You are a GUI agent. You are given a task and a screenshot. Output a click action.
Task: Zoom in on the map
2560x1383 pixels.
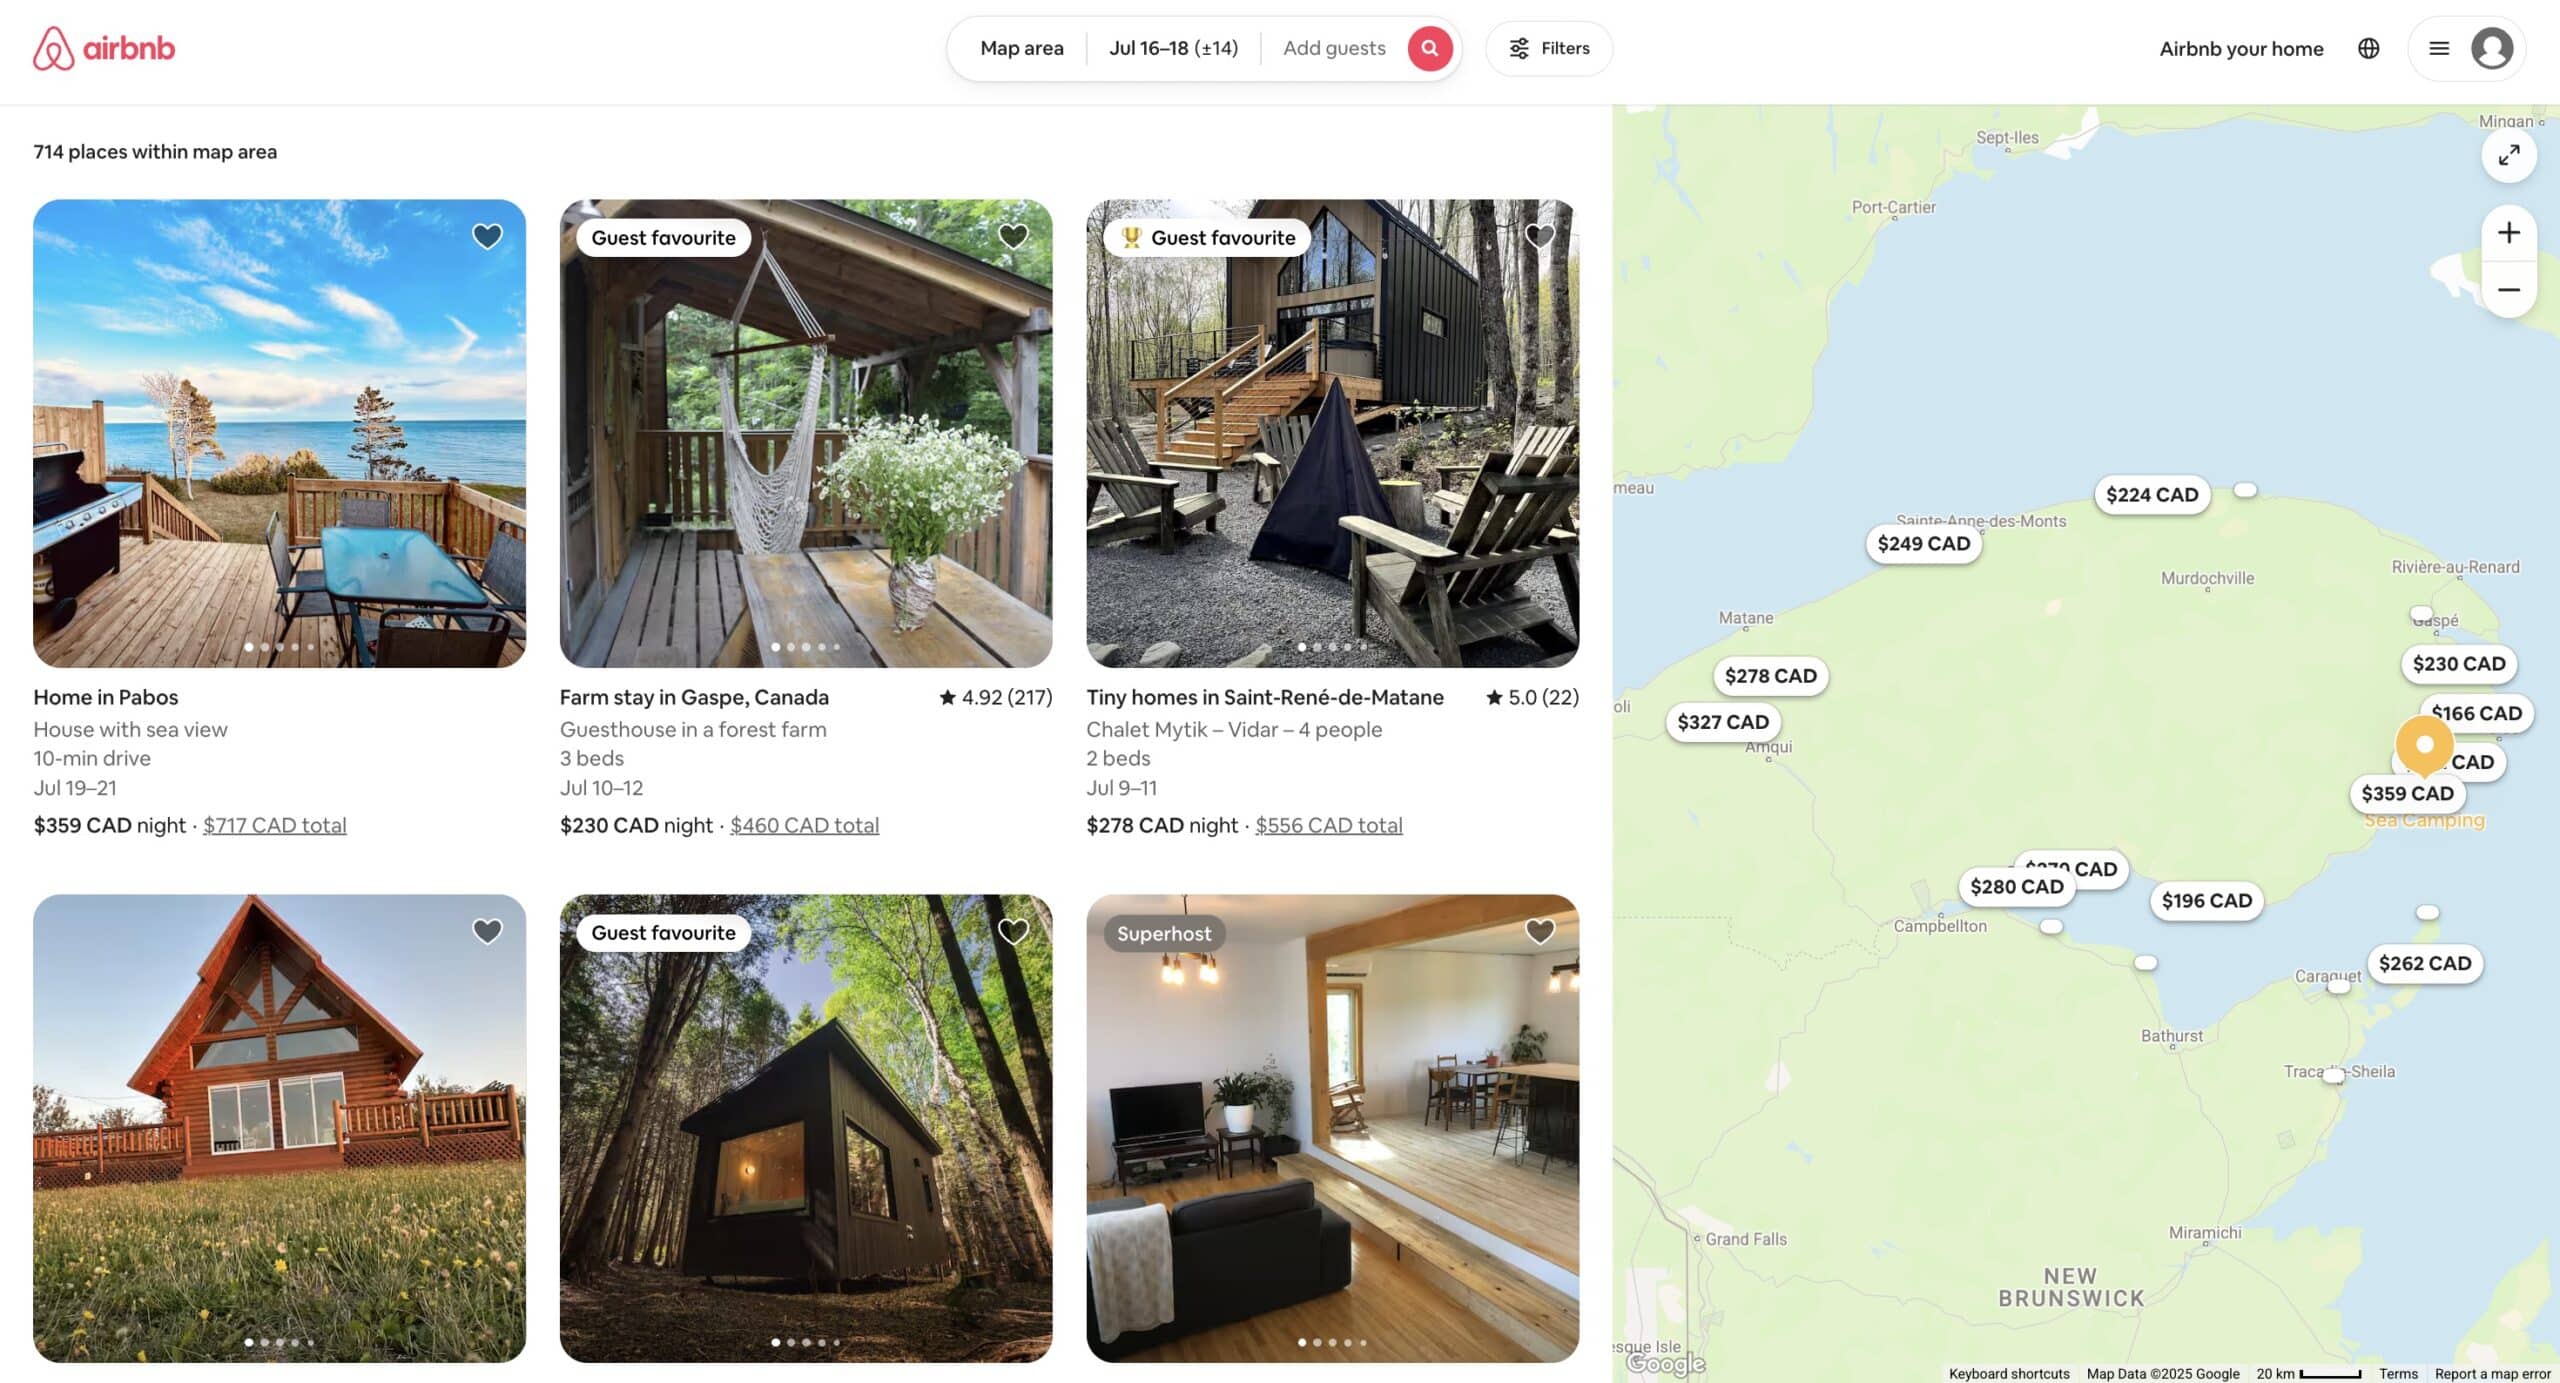[x=2508, y=233]
